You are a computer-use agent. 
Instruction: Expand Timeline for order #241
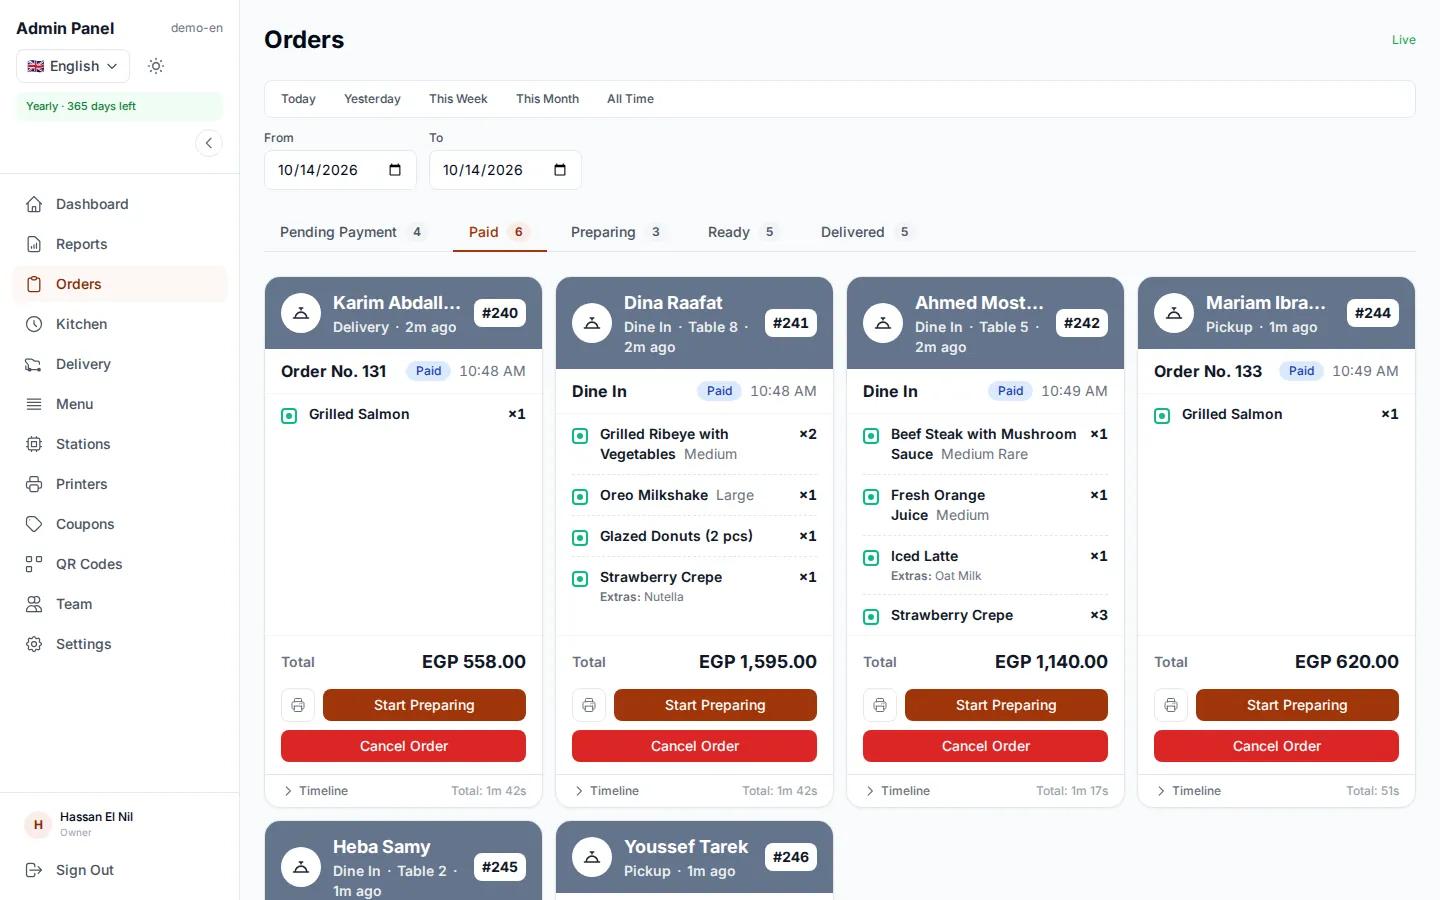coord(607,791)
